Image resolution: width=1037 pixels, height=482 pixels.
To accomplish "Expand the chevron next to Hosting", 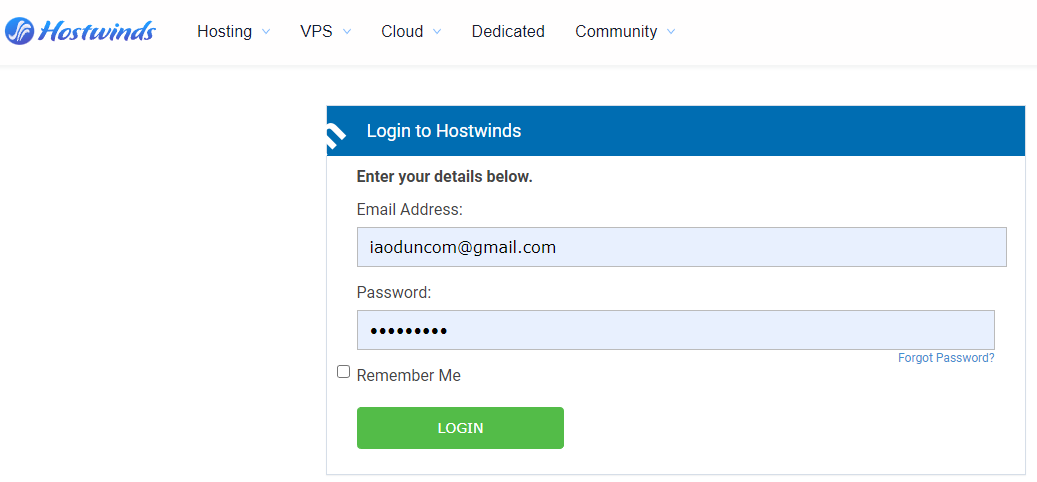I will point(266,32).
